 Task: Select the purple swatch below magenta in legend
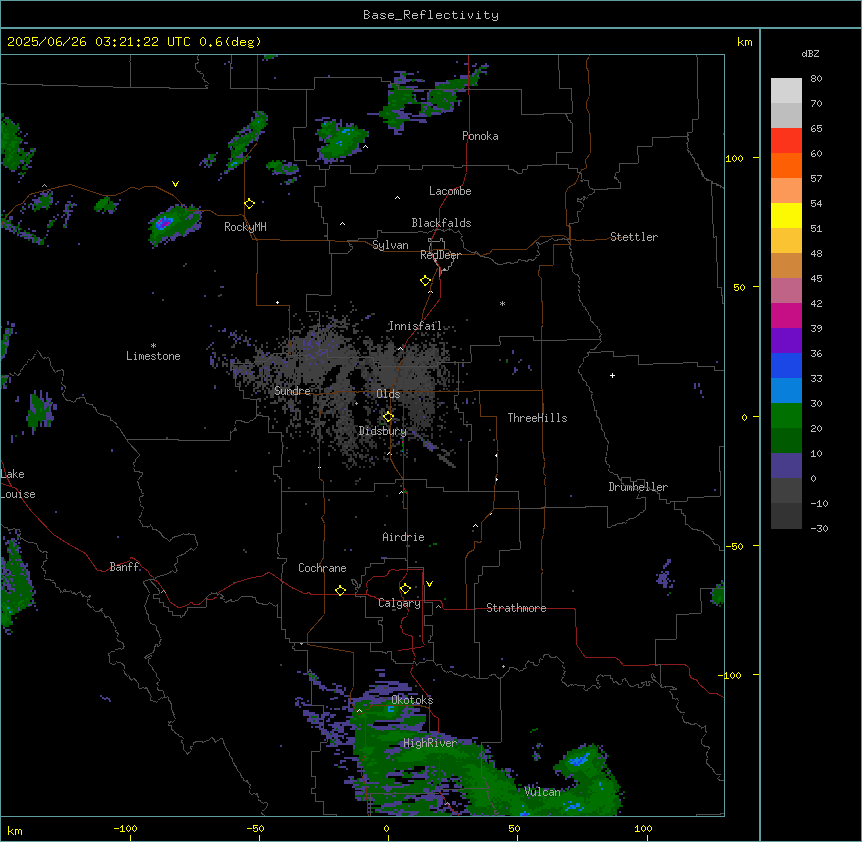click(786, 341)
